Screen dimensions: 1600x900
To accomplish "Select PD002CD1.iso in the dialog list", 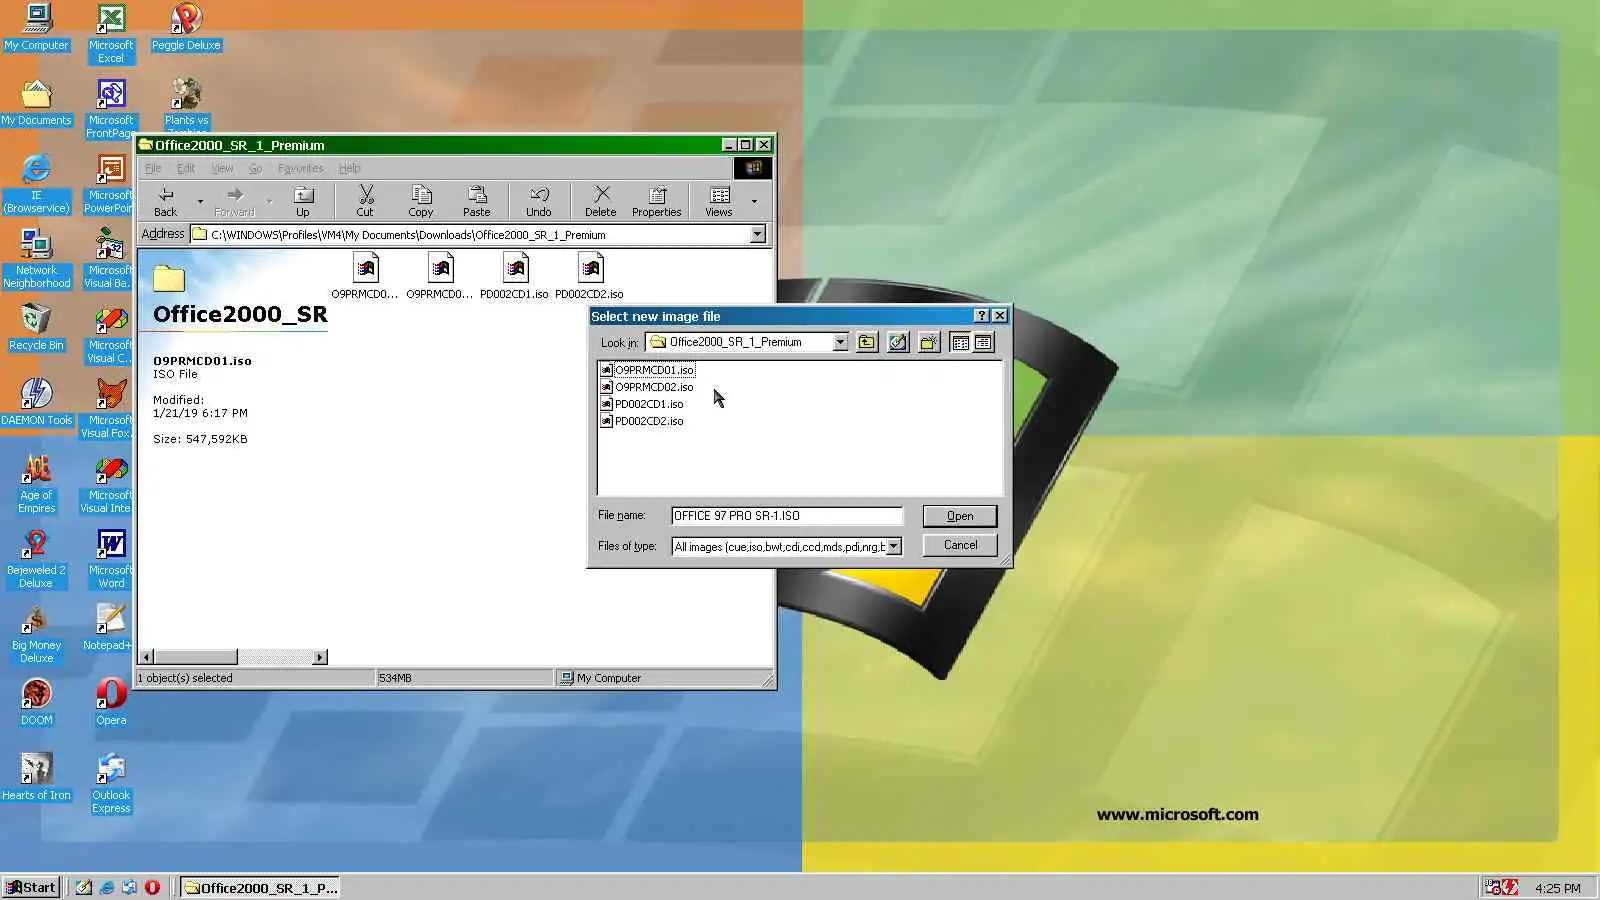I will coord(642,404).
